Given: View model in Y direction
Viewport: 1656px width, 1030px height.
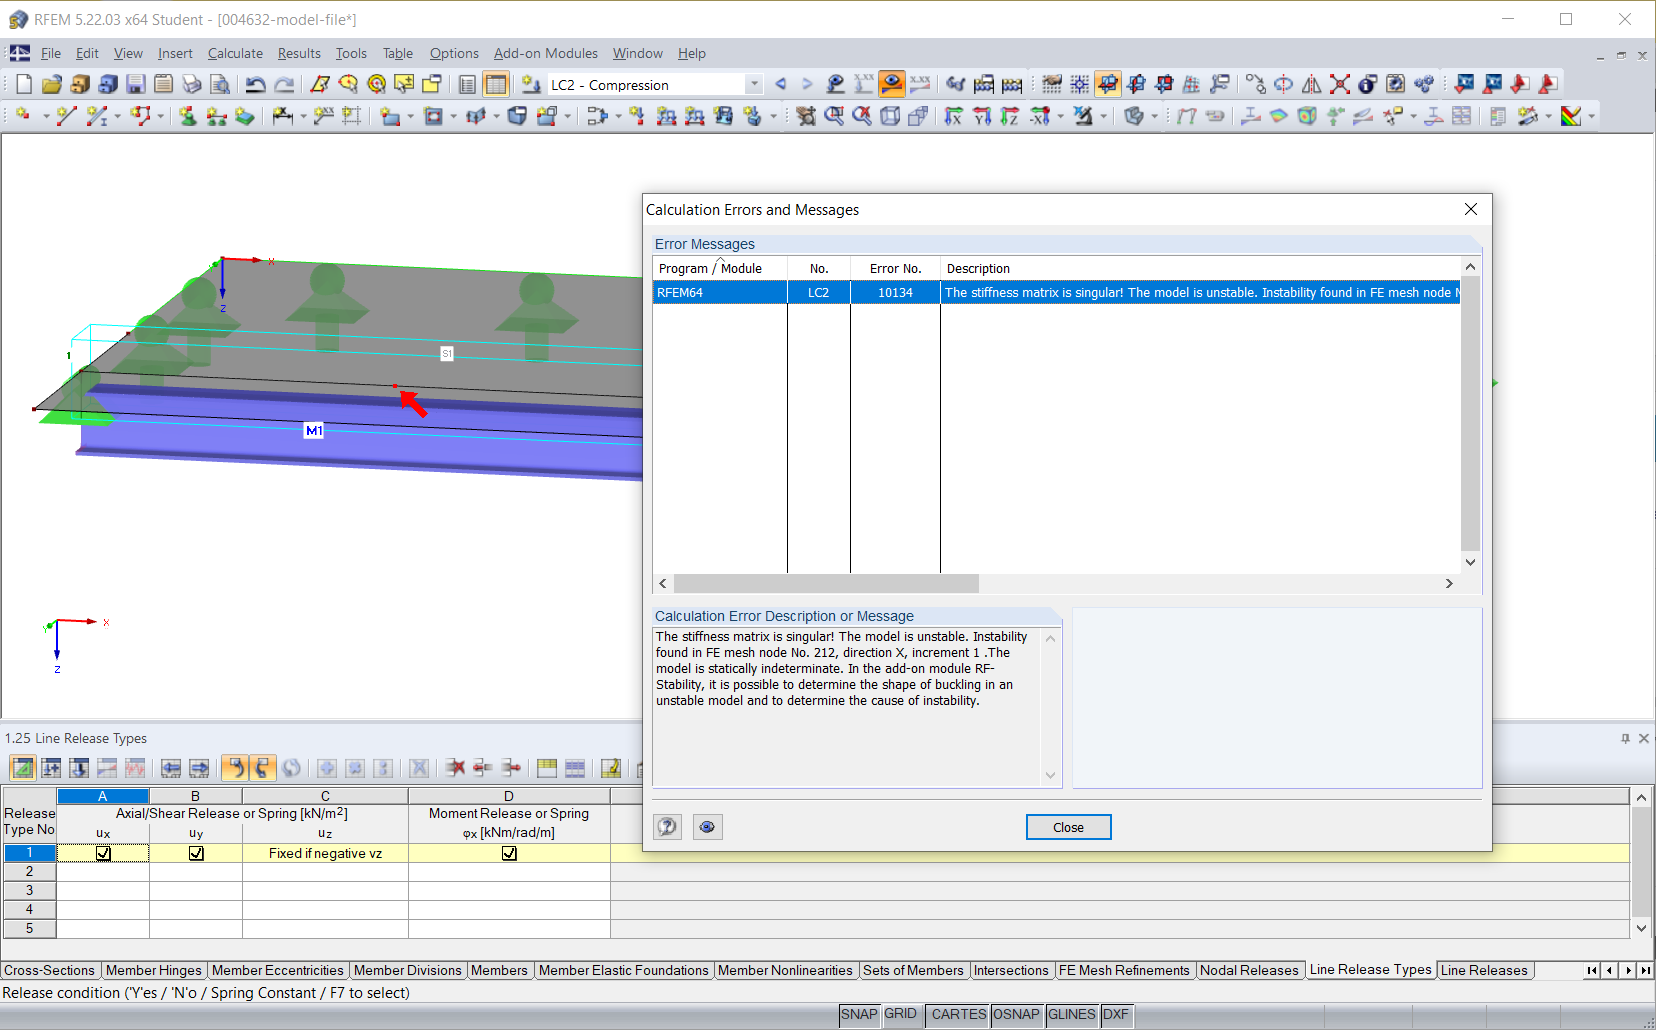Looking at the screenshot, I should (x=982, y=117).
